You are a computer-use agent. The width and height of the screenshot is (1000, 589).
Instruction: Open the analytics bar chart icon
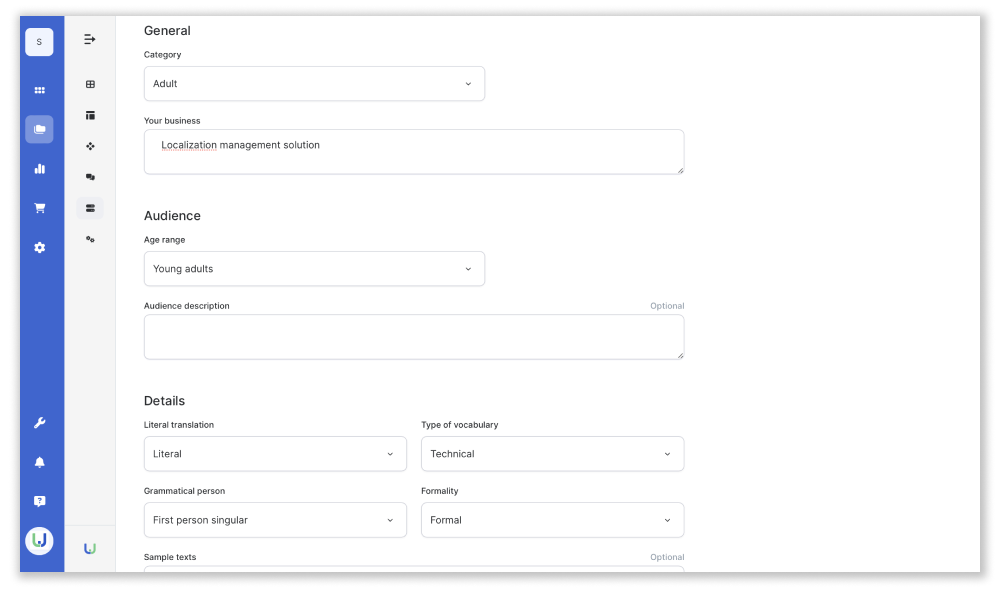coord(40,169)
